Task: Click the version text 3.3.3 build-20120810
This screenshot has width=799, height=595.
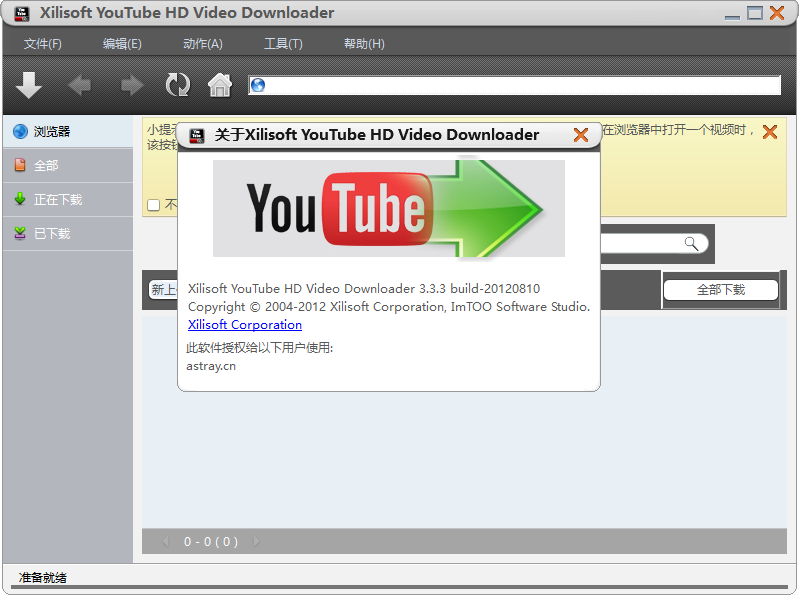Action: pyautogui.click(x=479, y=288)
